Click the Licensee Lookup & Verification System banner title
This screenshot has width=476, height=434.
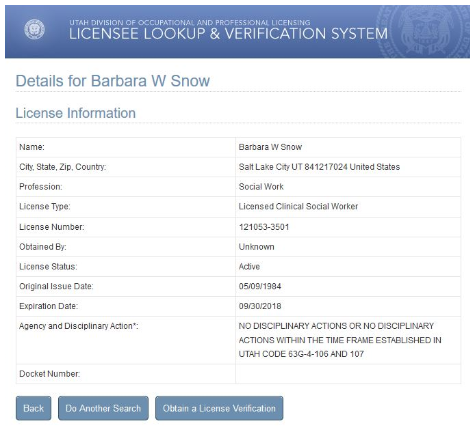[x=228, y=34]
